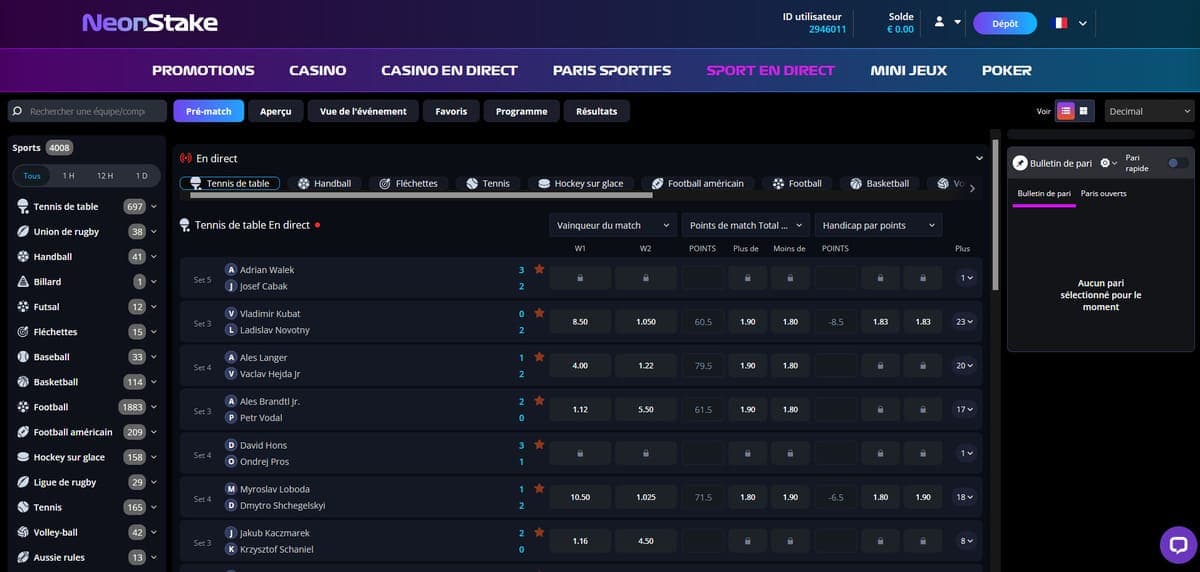This screenshot has height=572, width=1200.
Task: Select the 1 H time filter
Action: [68, 176]
